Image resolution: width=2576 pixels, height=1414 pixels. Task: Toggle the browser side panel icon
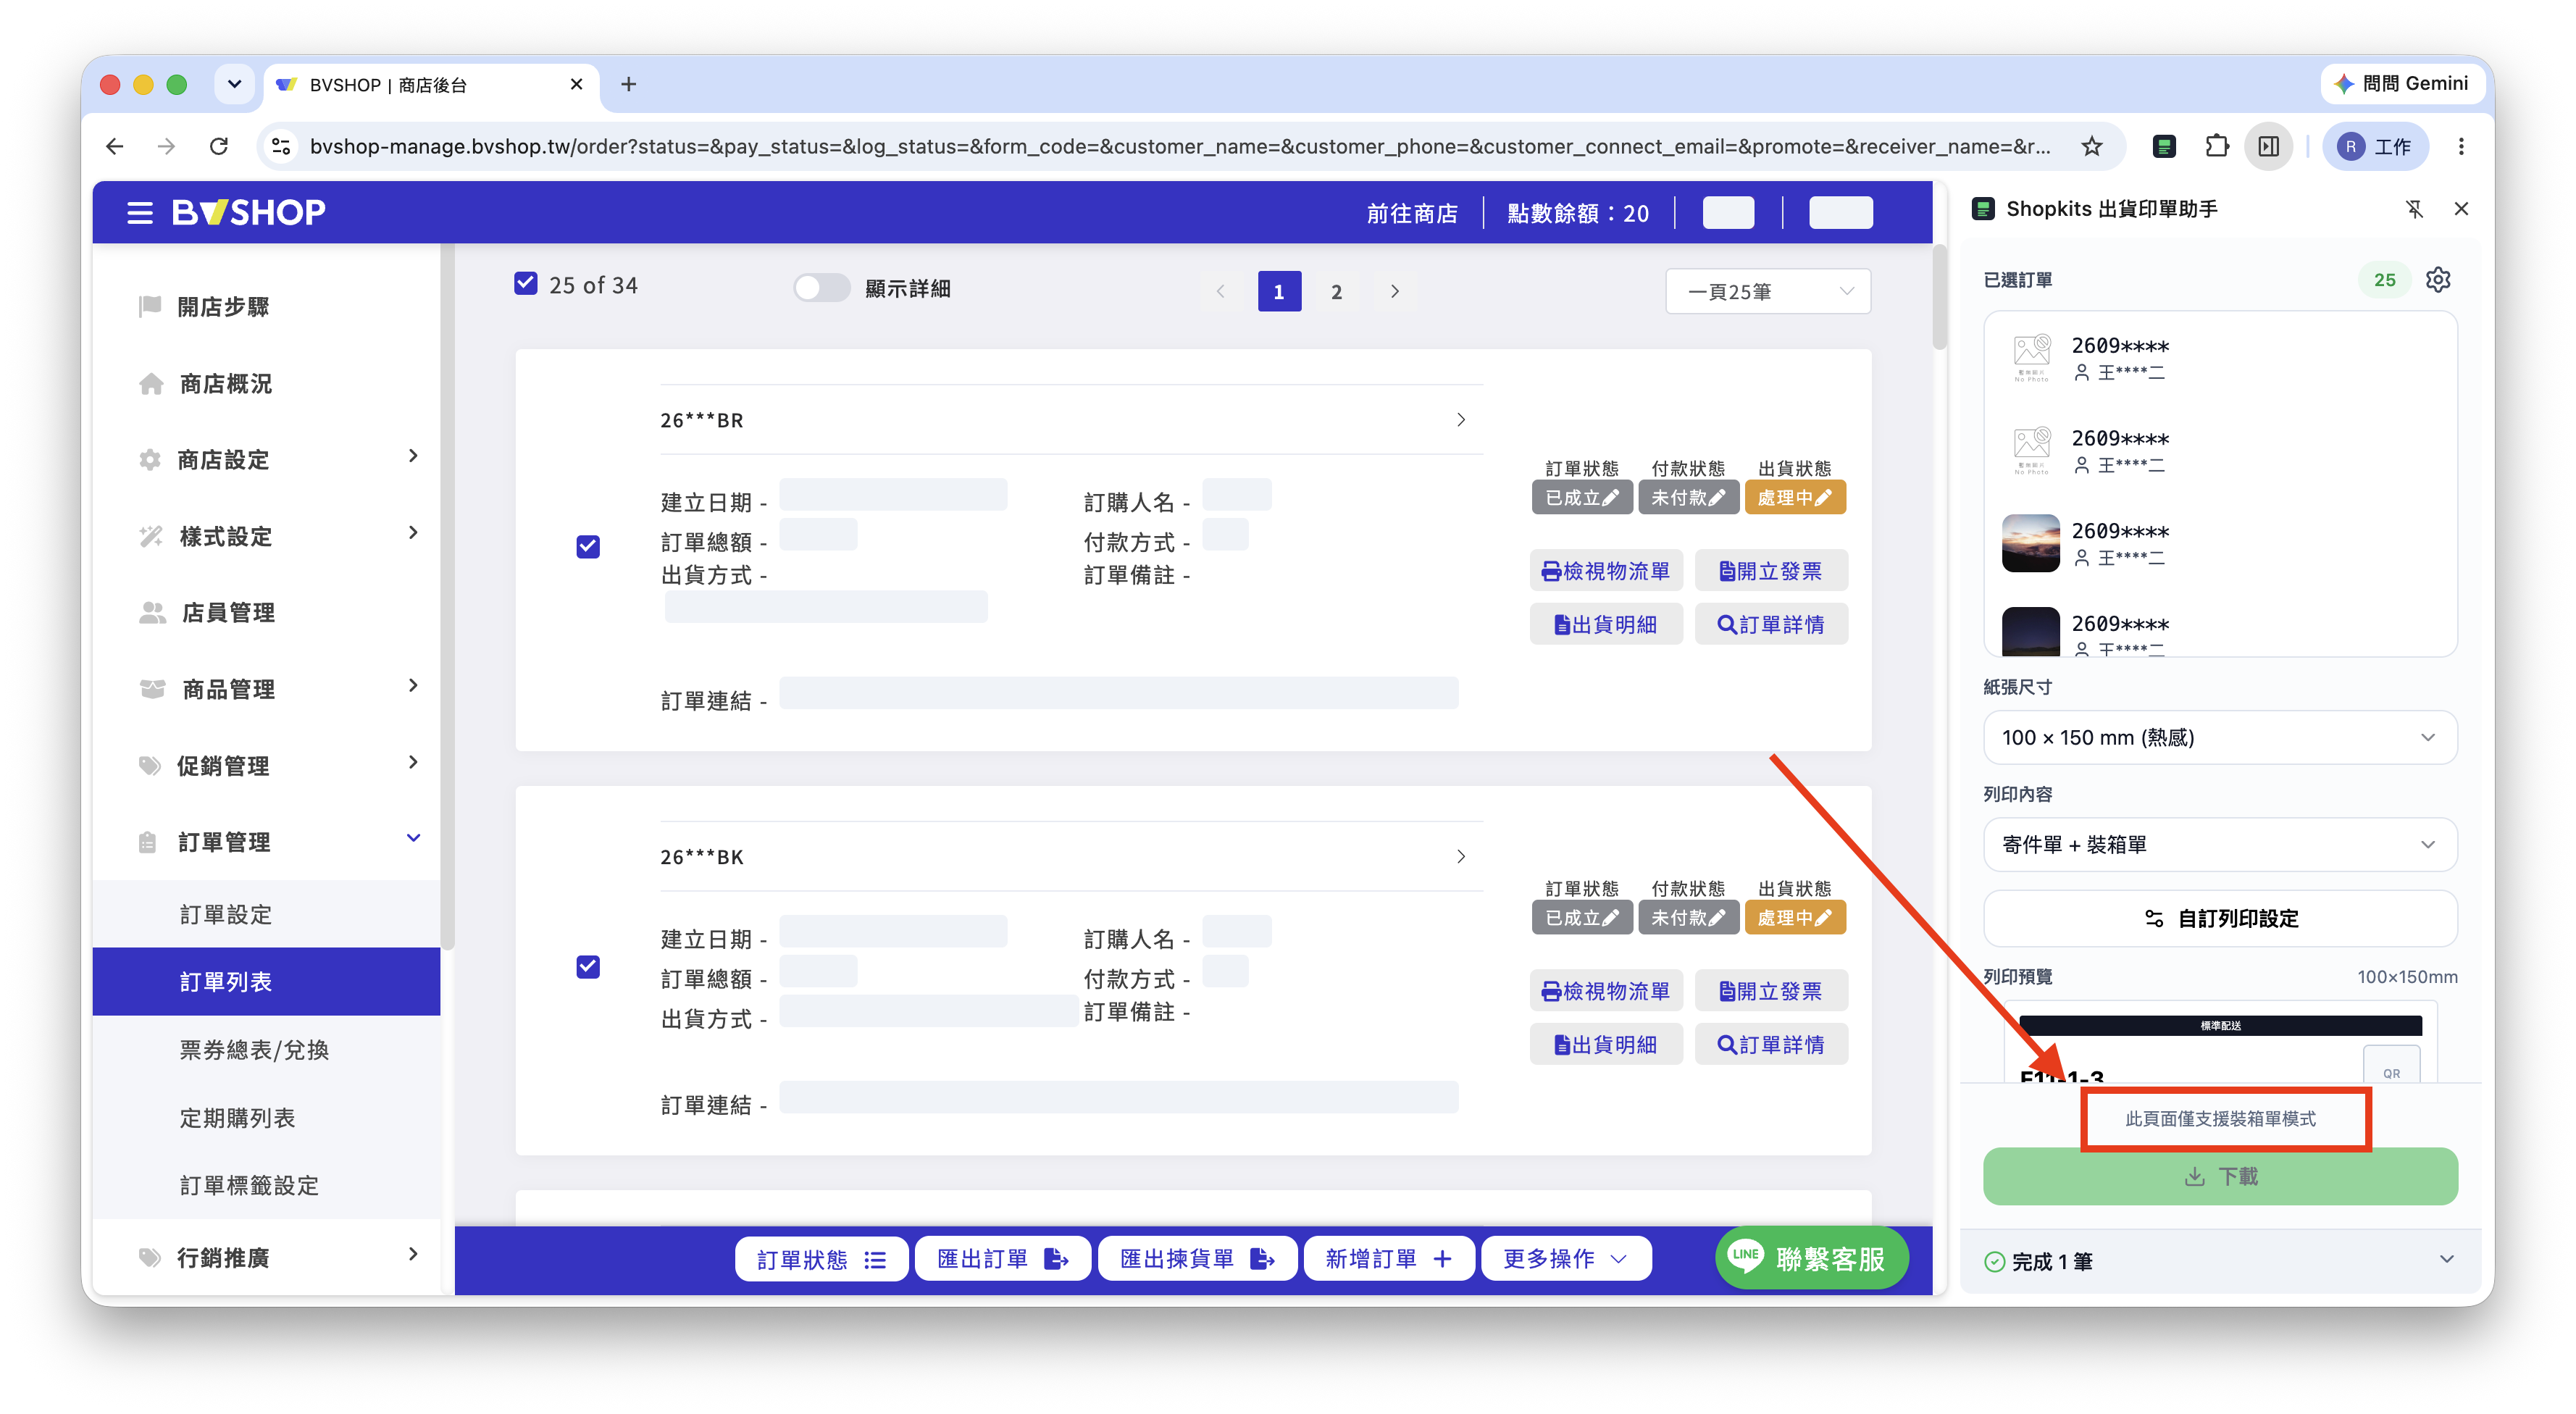[x=2268, y=147]
